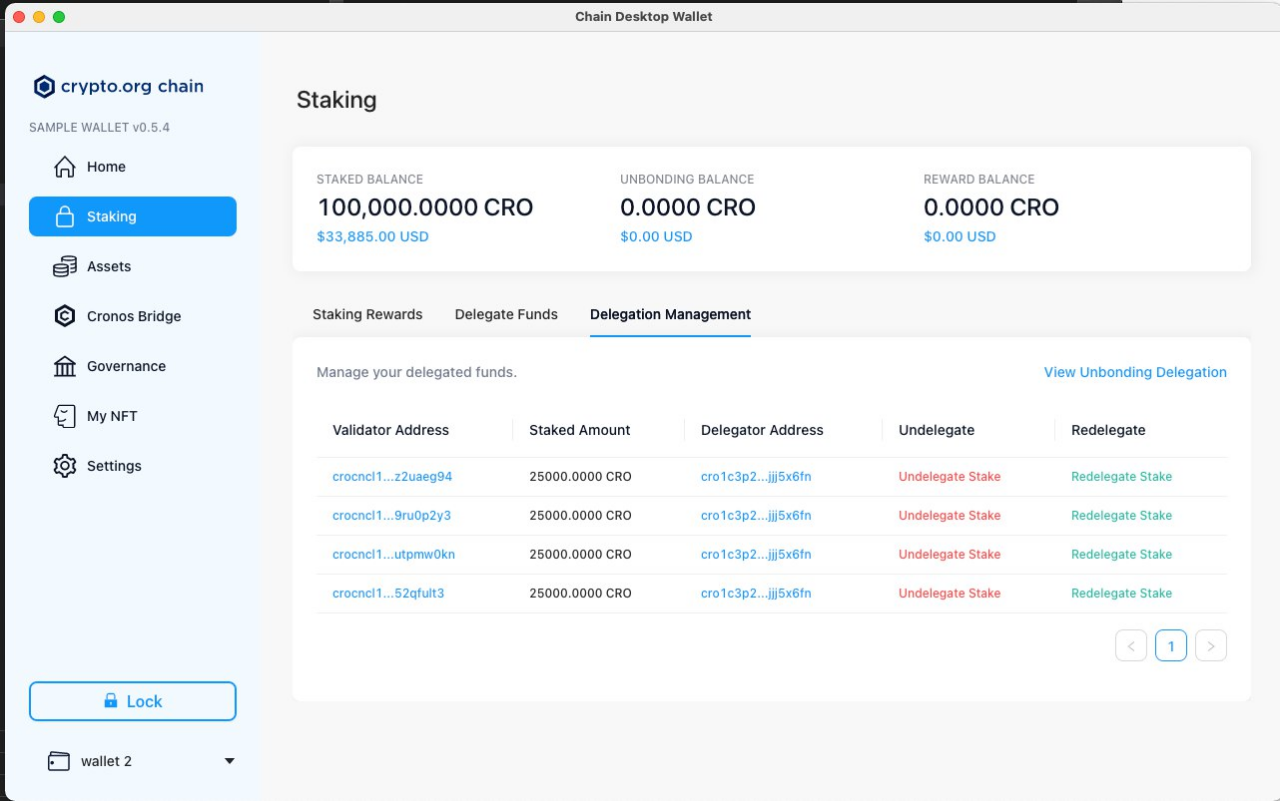This screenshot has height=801, width=1280.
Task: Redelegate Stake for validator crocncl1...z2uaeg94
Action: pyautogui.click(x=1121, y=477)
